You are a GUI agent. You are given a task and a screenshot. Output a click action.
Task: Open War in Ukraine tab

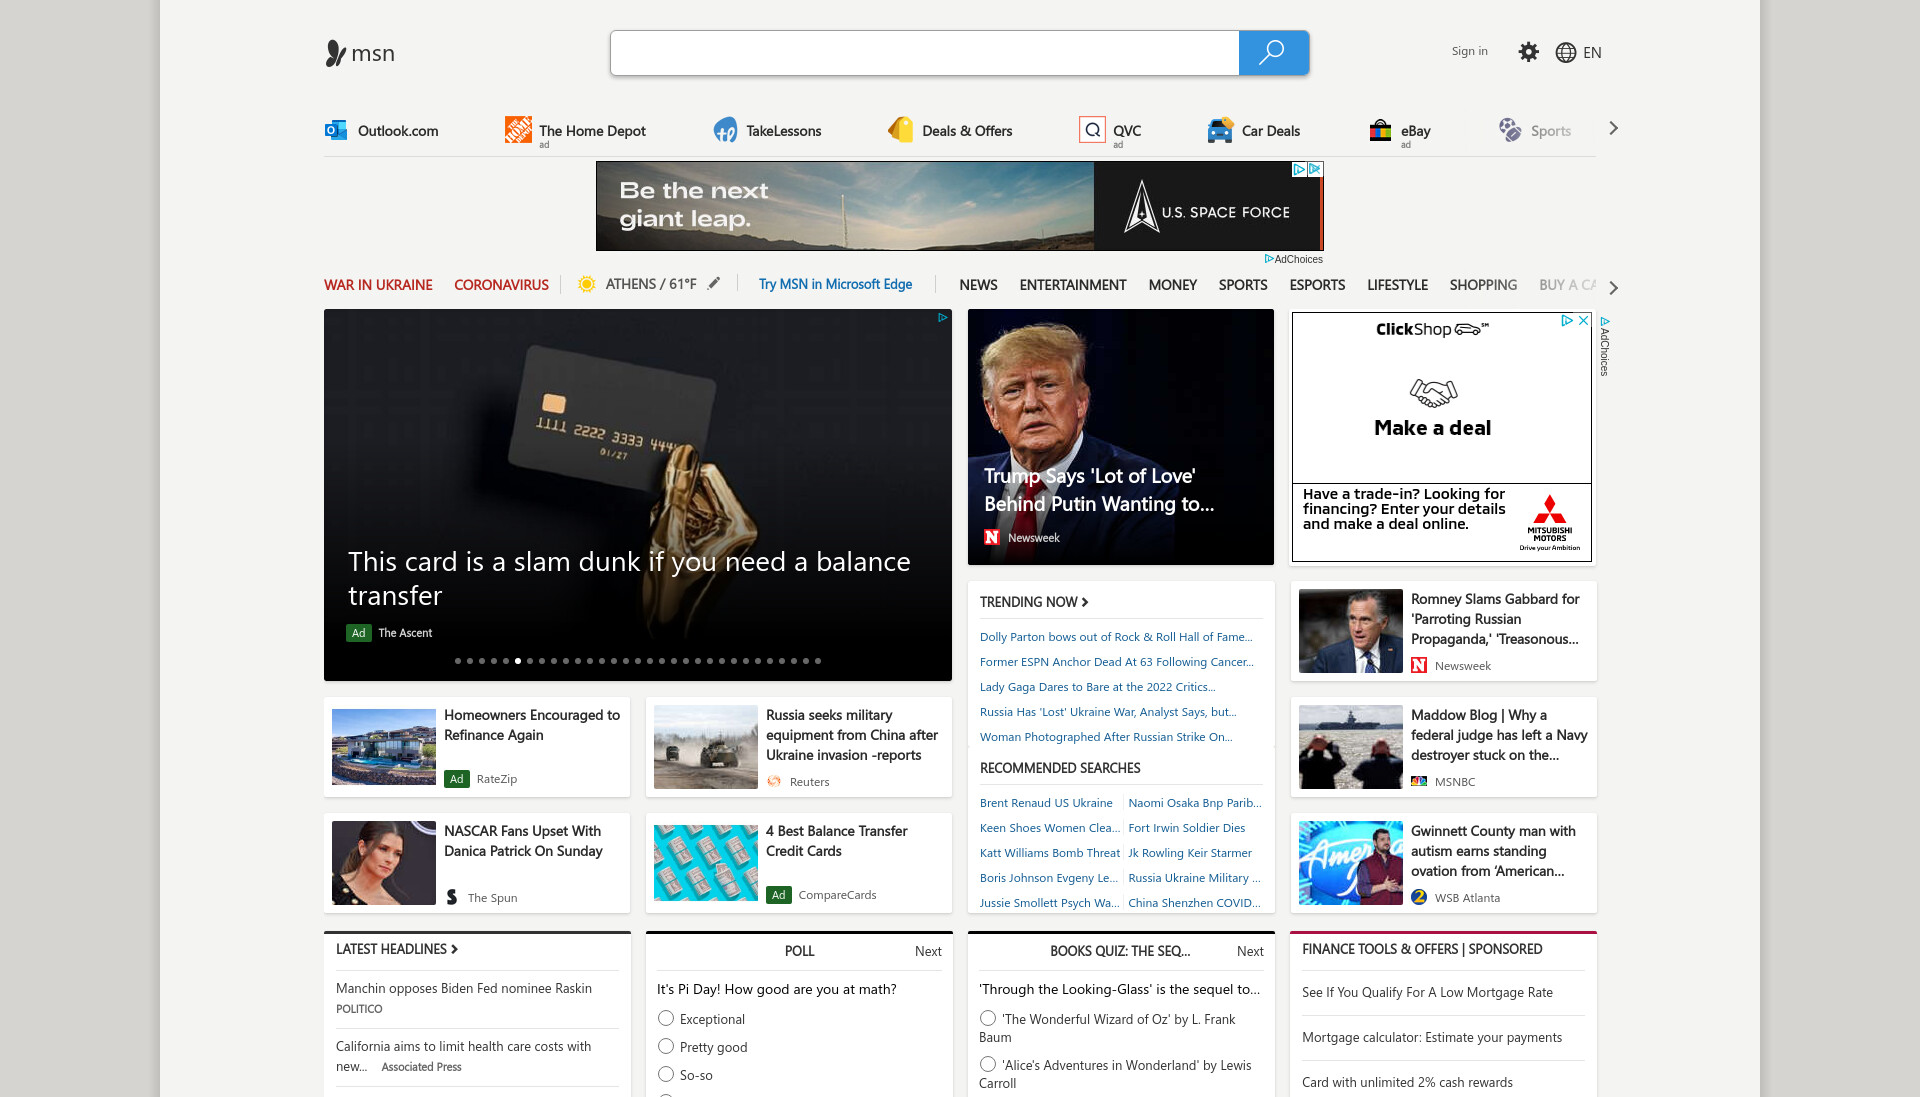(378, 285)
